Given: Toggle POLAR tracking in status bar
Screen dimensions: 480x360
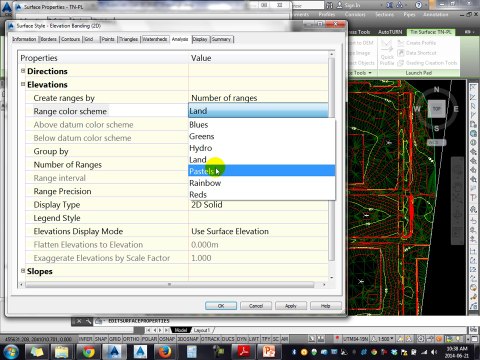Looking at the screenshot, I should [149, 339].
